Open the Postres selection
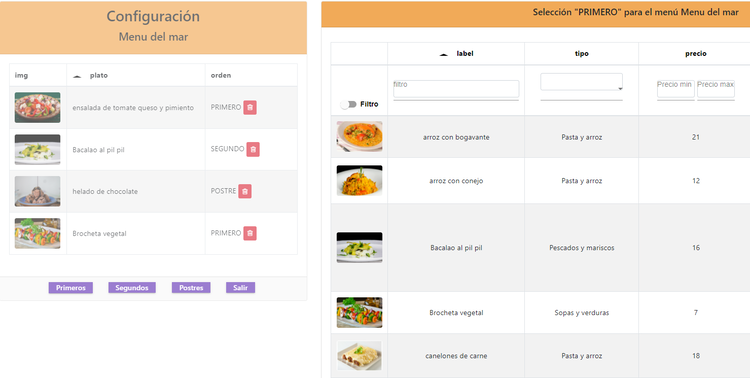 (x=191, y=288)
